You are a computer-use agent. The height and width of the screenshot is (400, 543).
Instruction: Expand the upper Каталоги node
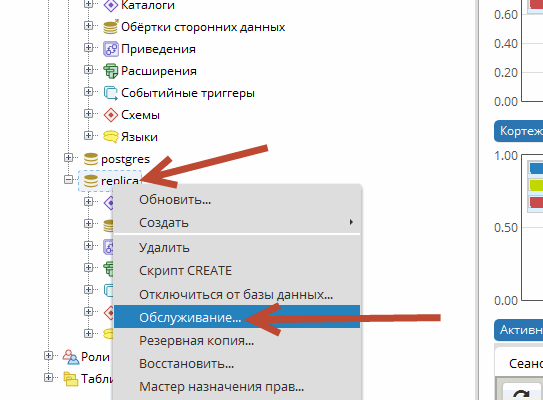pyautogui.click(x=89, y=4)
